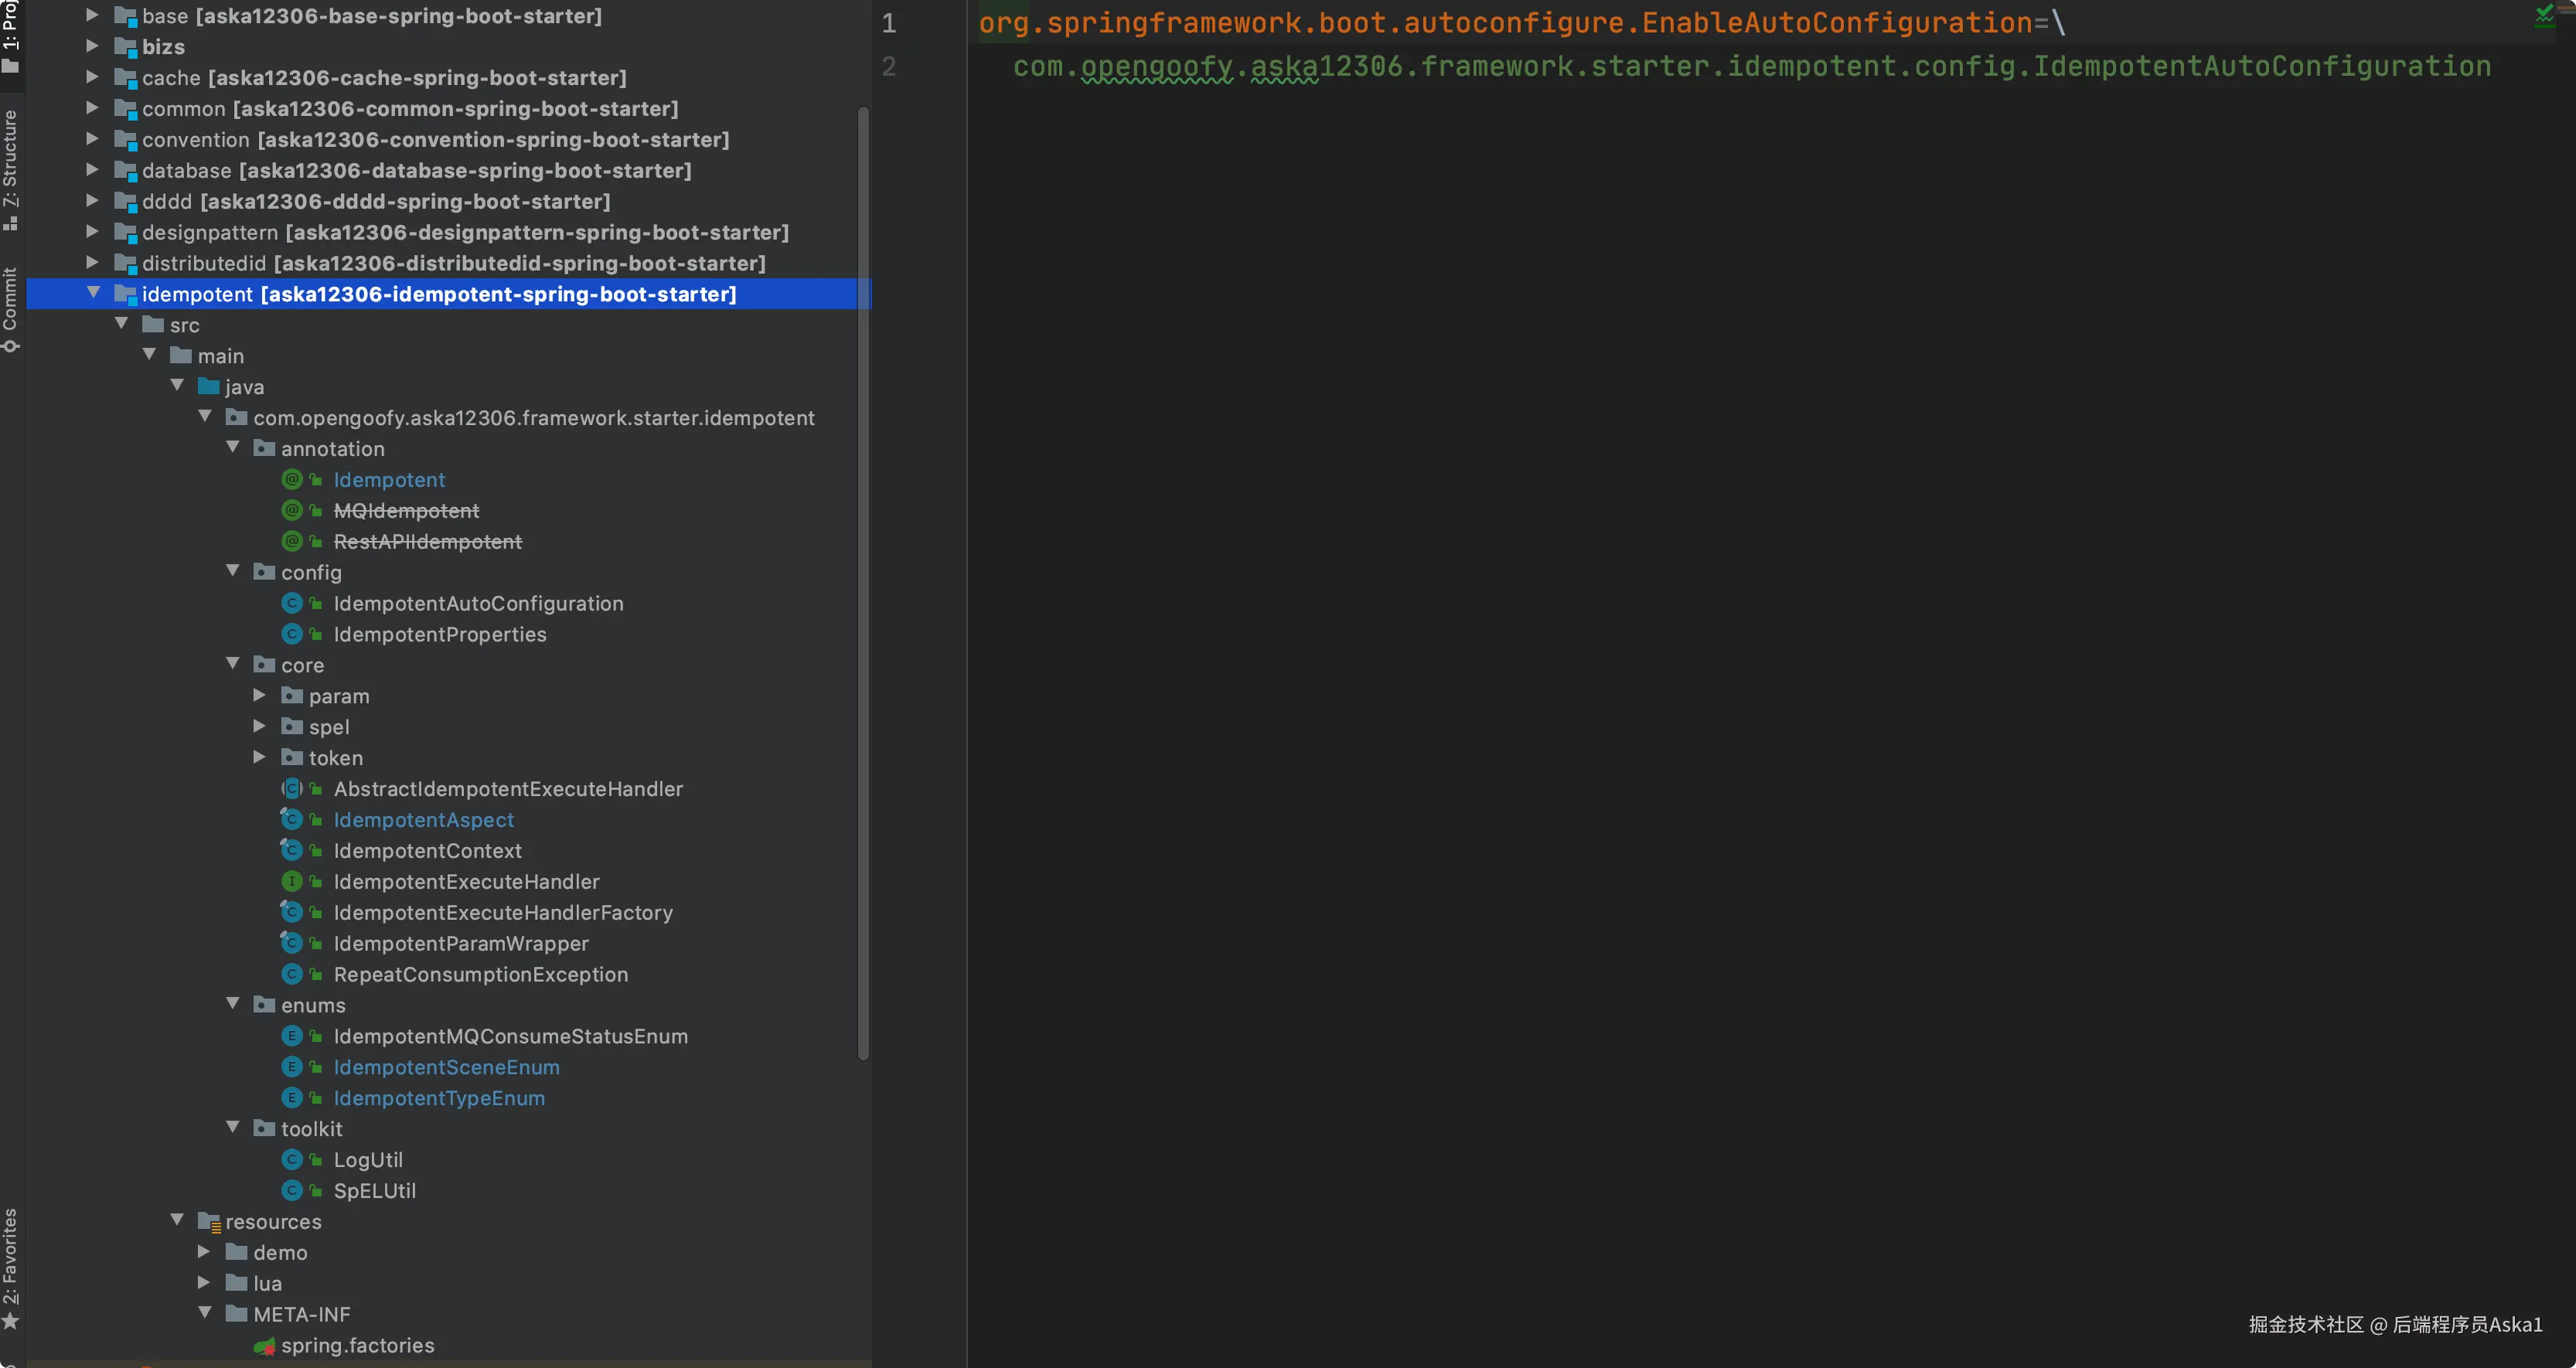Click the project tree vertical scrollbar

coord(863,580)
